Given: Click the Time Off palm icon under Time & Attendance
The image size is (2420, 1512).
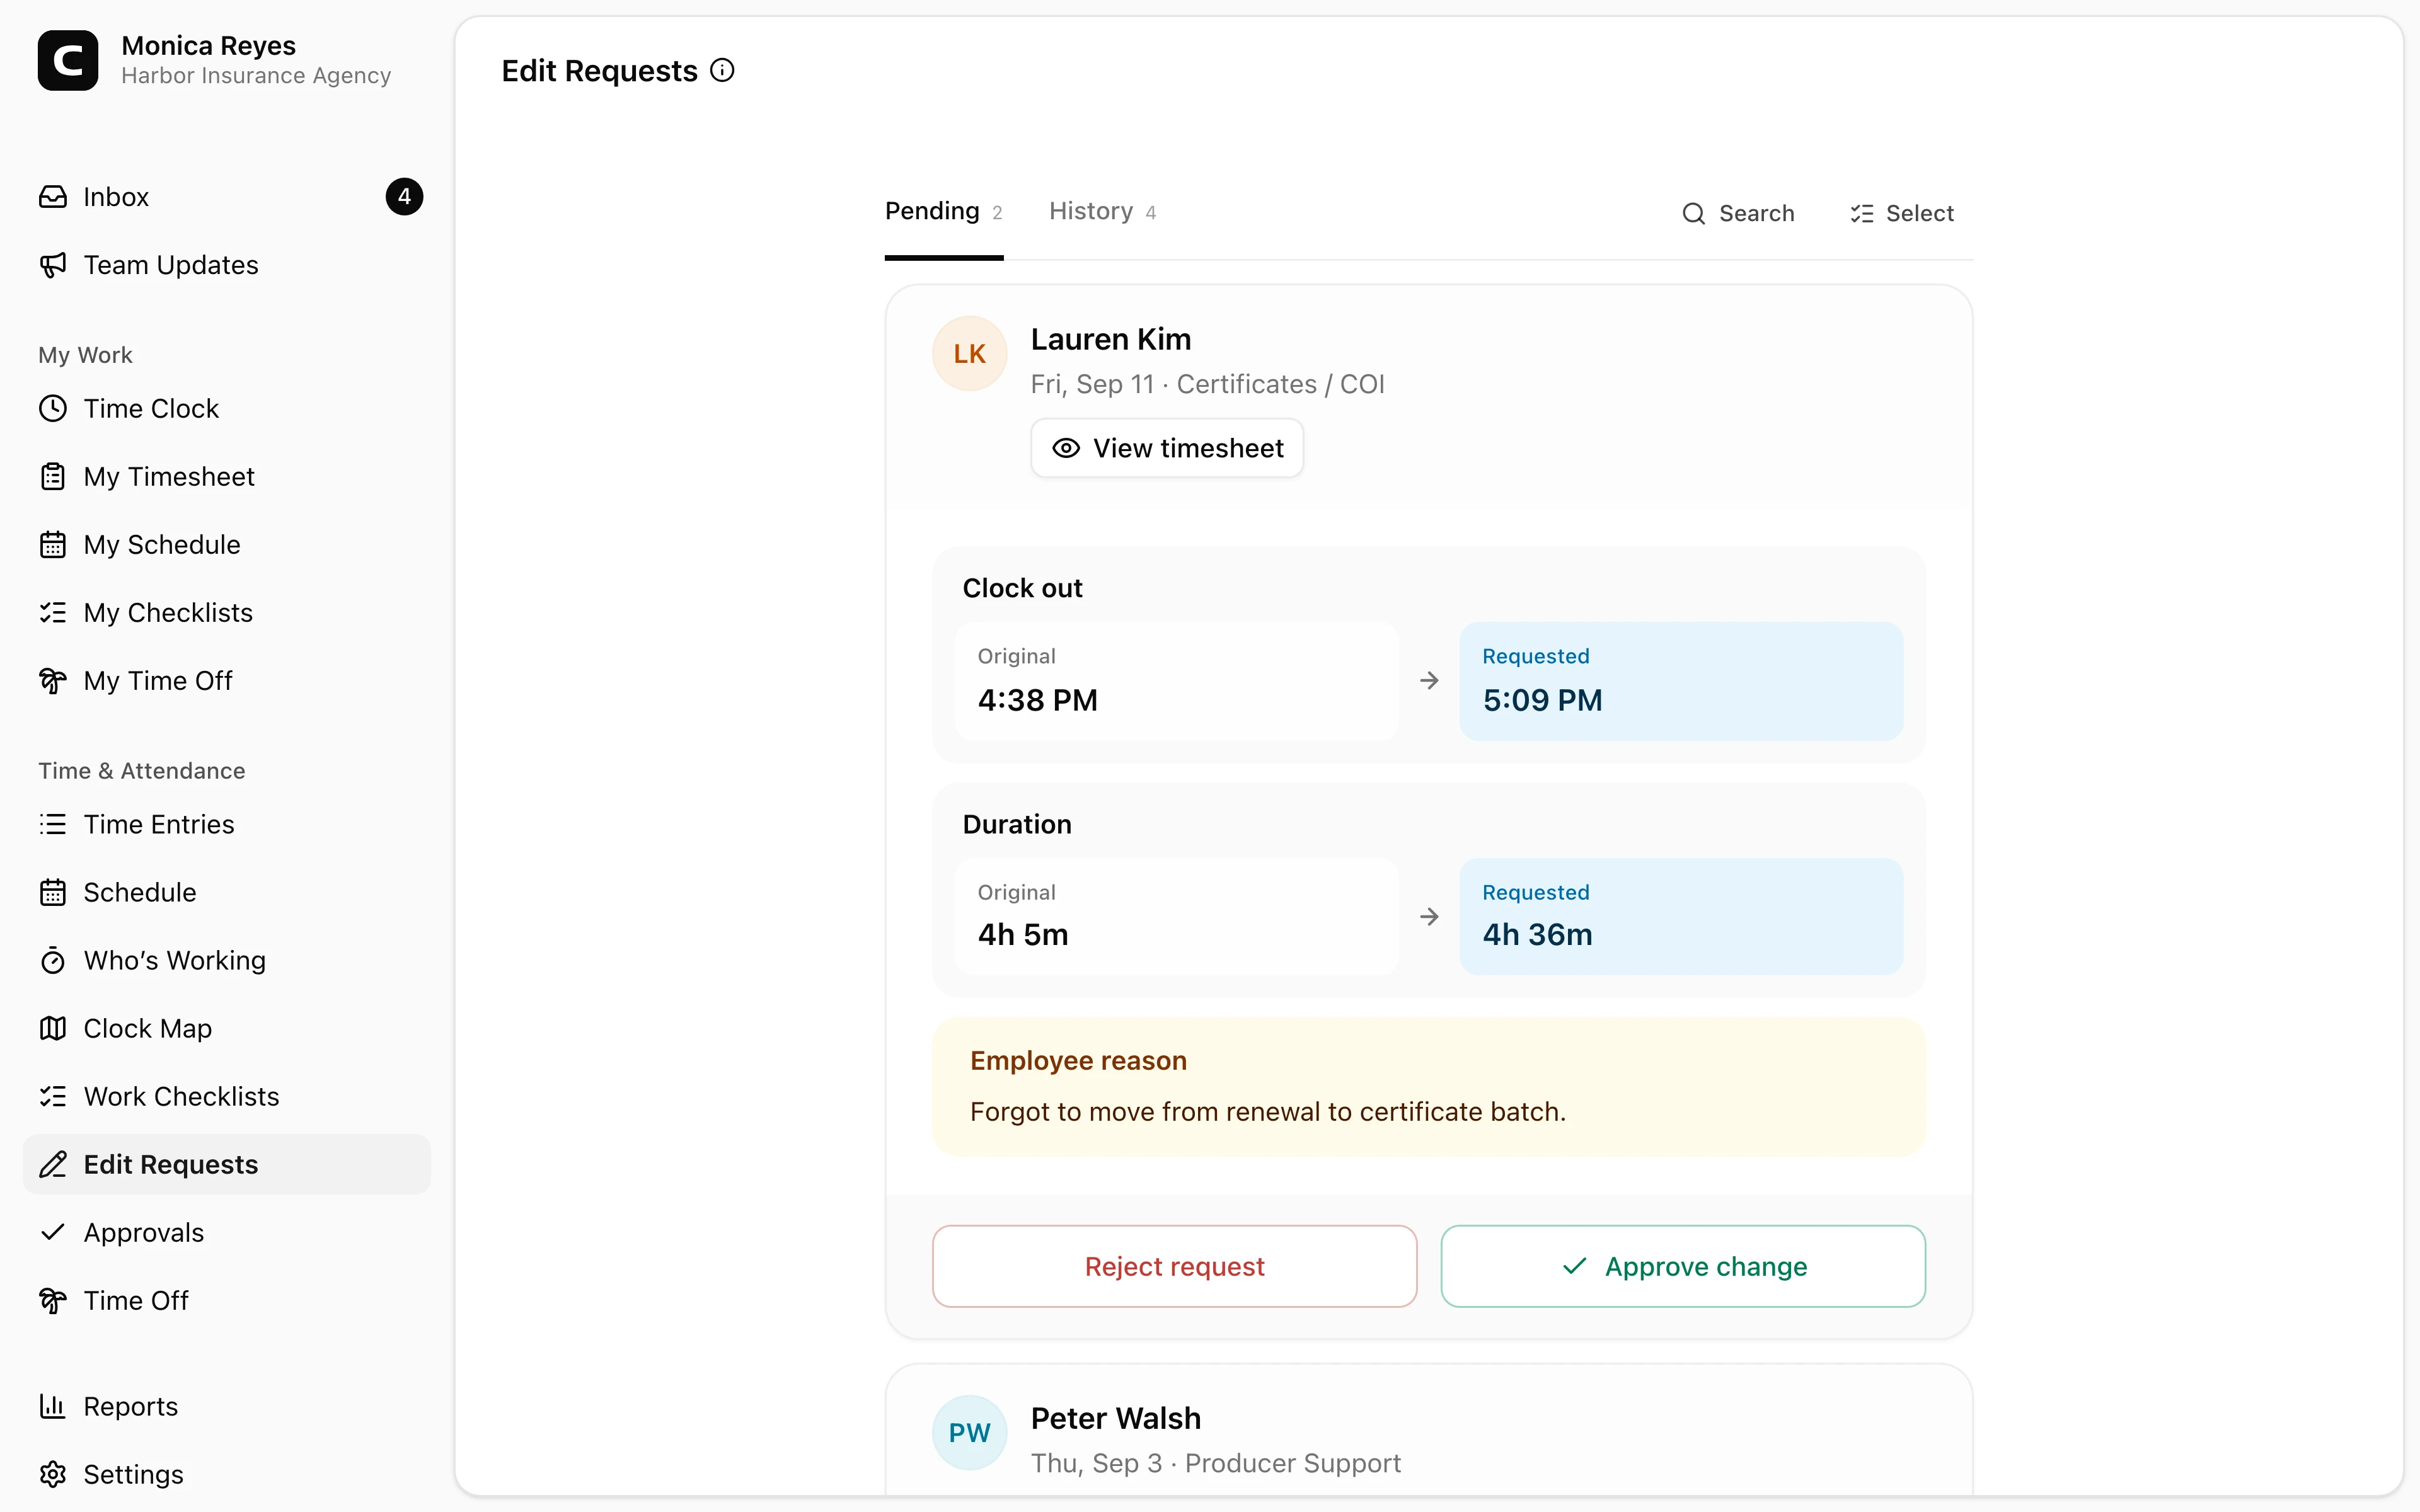Looking at the screenshot, I should 53,1301.
